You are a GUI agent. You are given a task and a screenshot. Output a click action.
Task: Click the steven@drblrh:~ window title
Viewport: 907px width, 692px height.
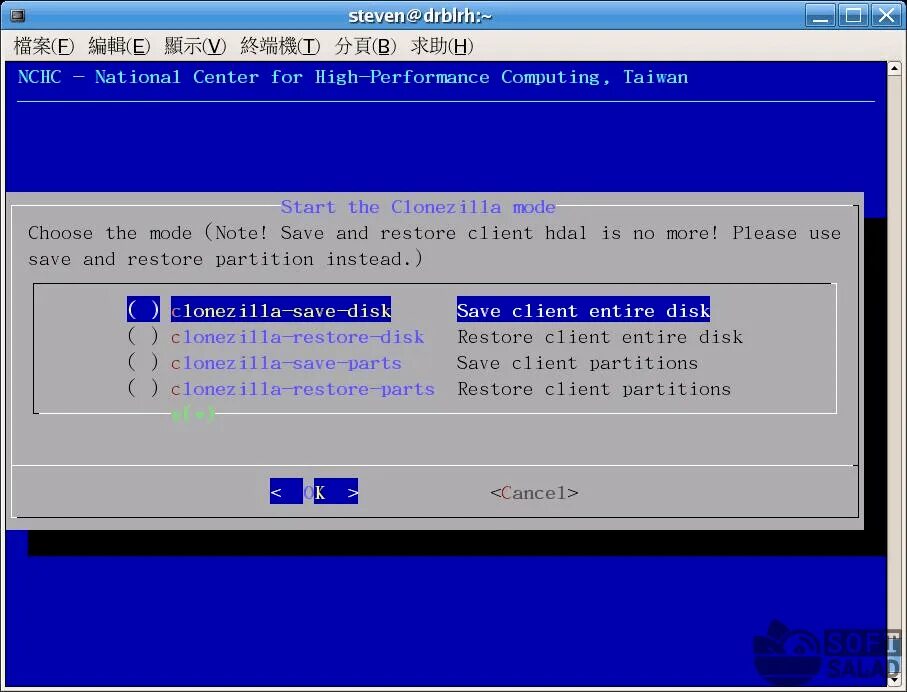pyautogui.click(x=420, y=16)
